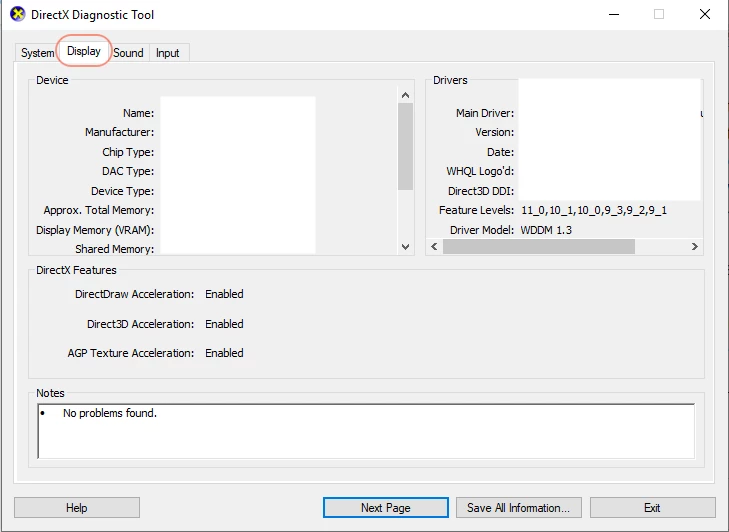Switch to the Sound tab

point(128,53)
